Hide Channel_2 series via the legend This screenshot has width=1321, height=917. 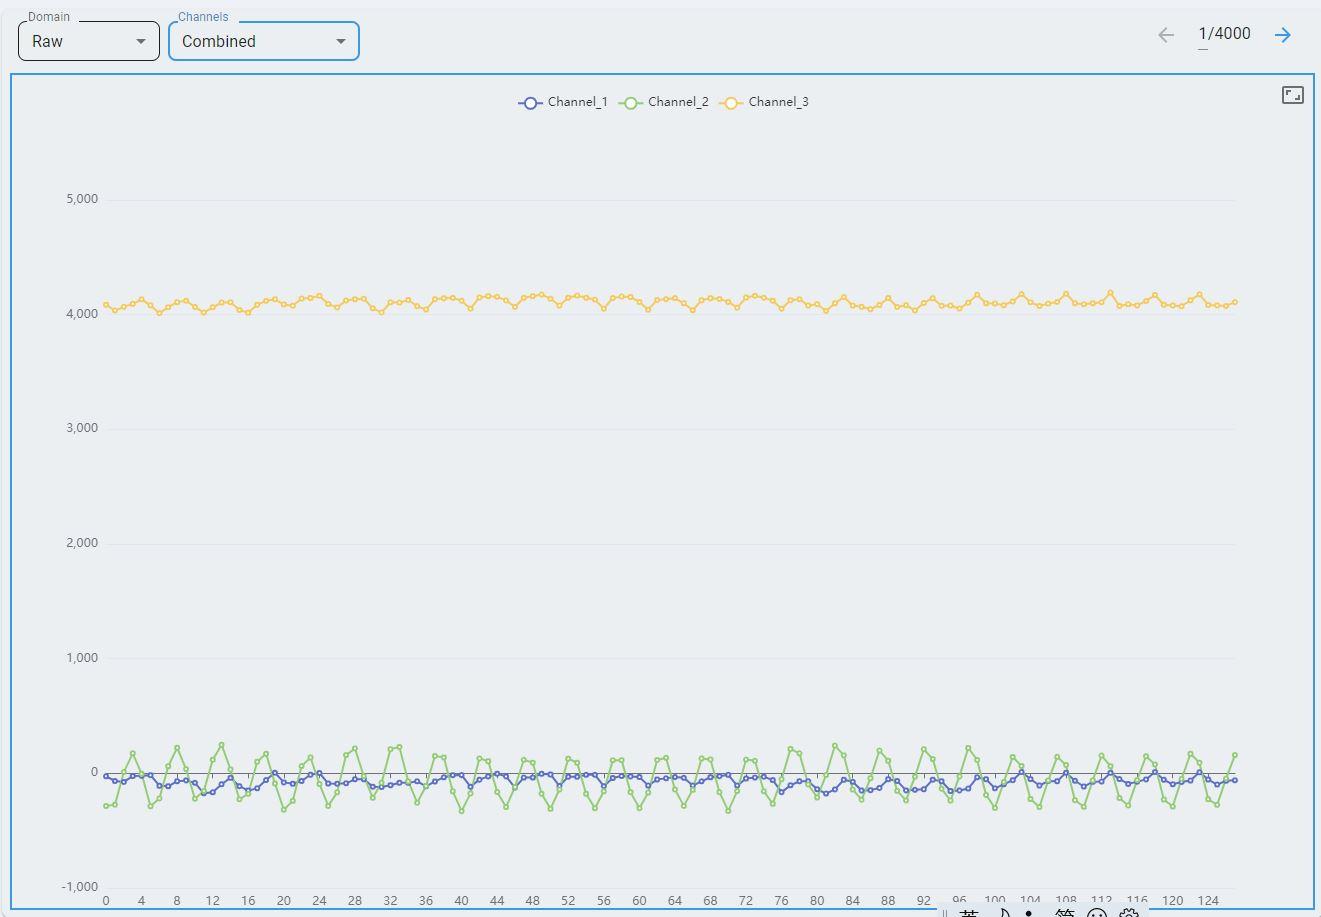click(664, 102)
